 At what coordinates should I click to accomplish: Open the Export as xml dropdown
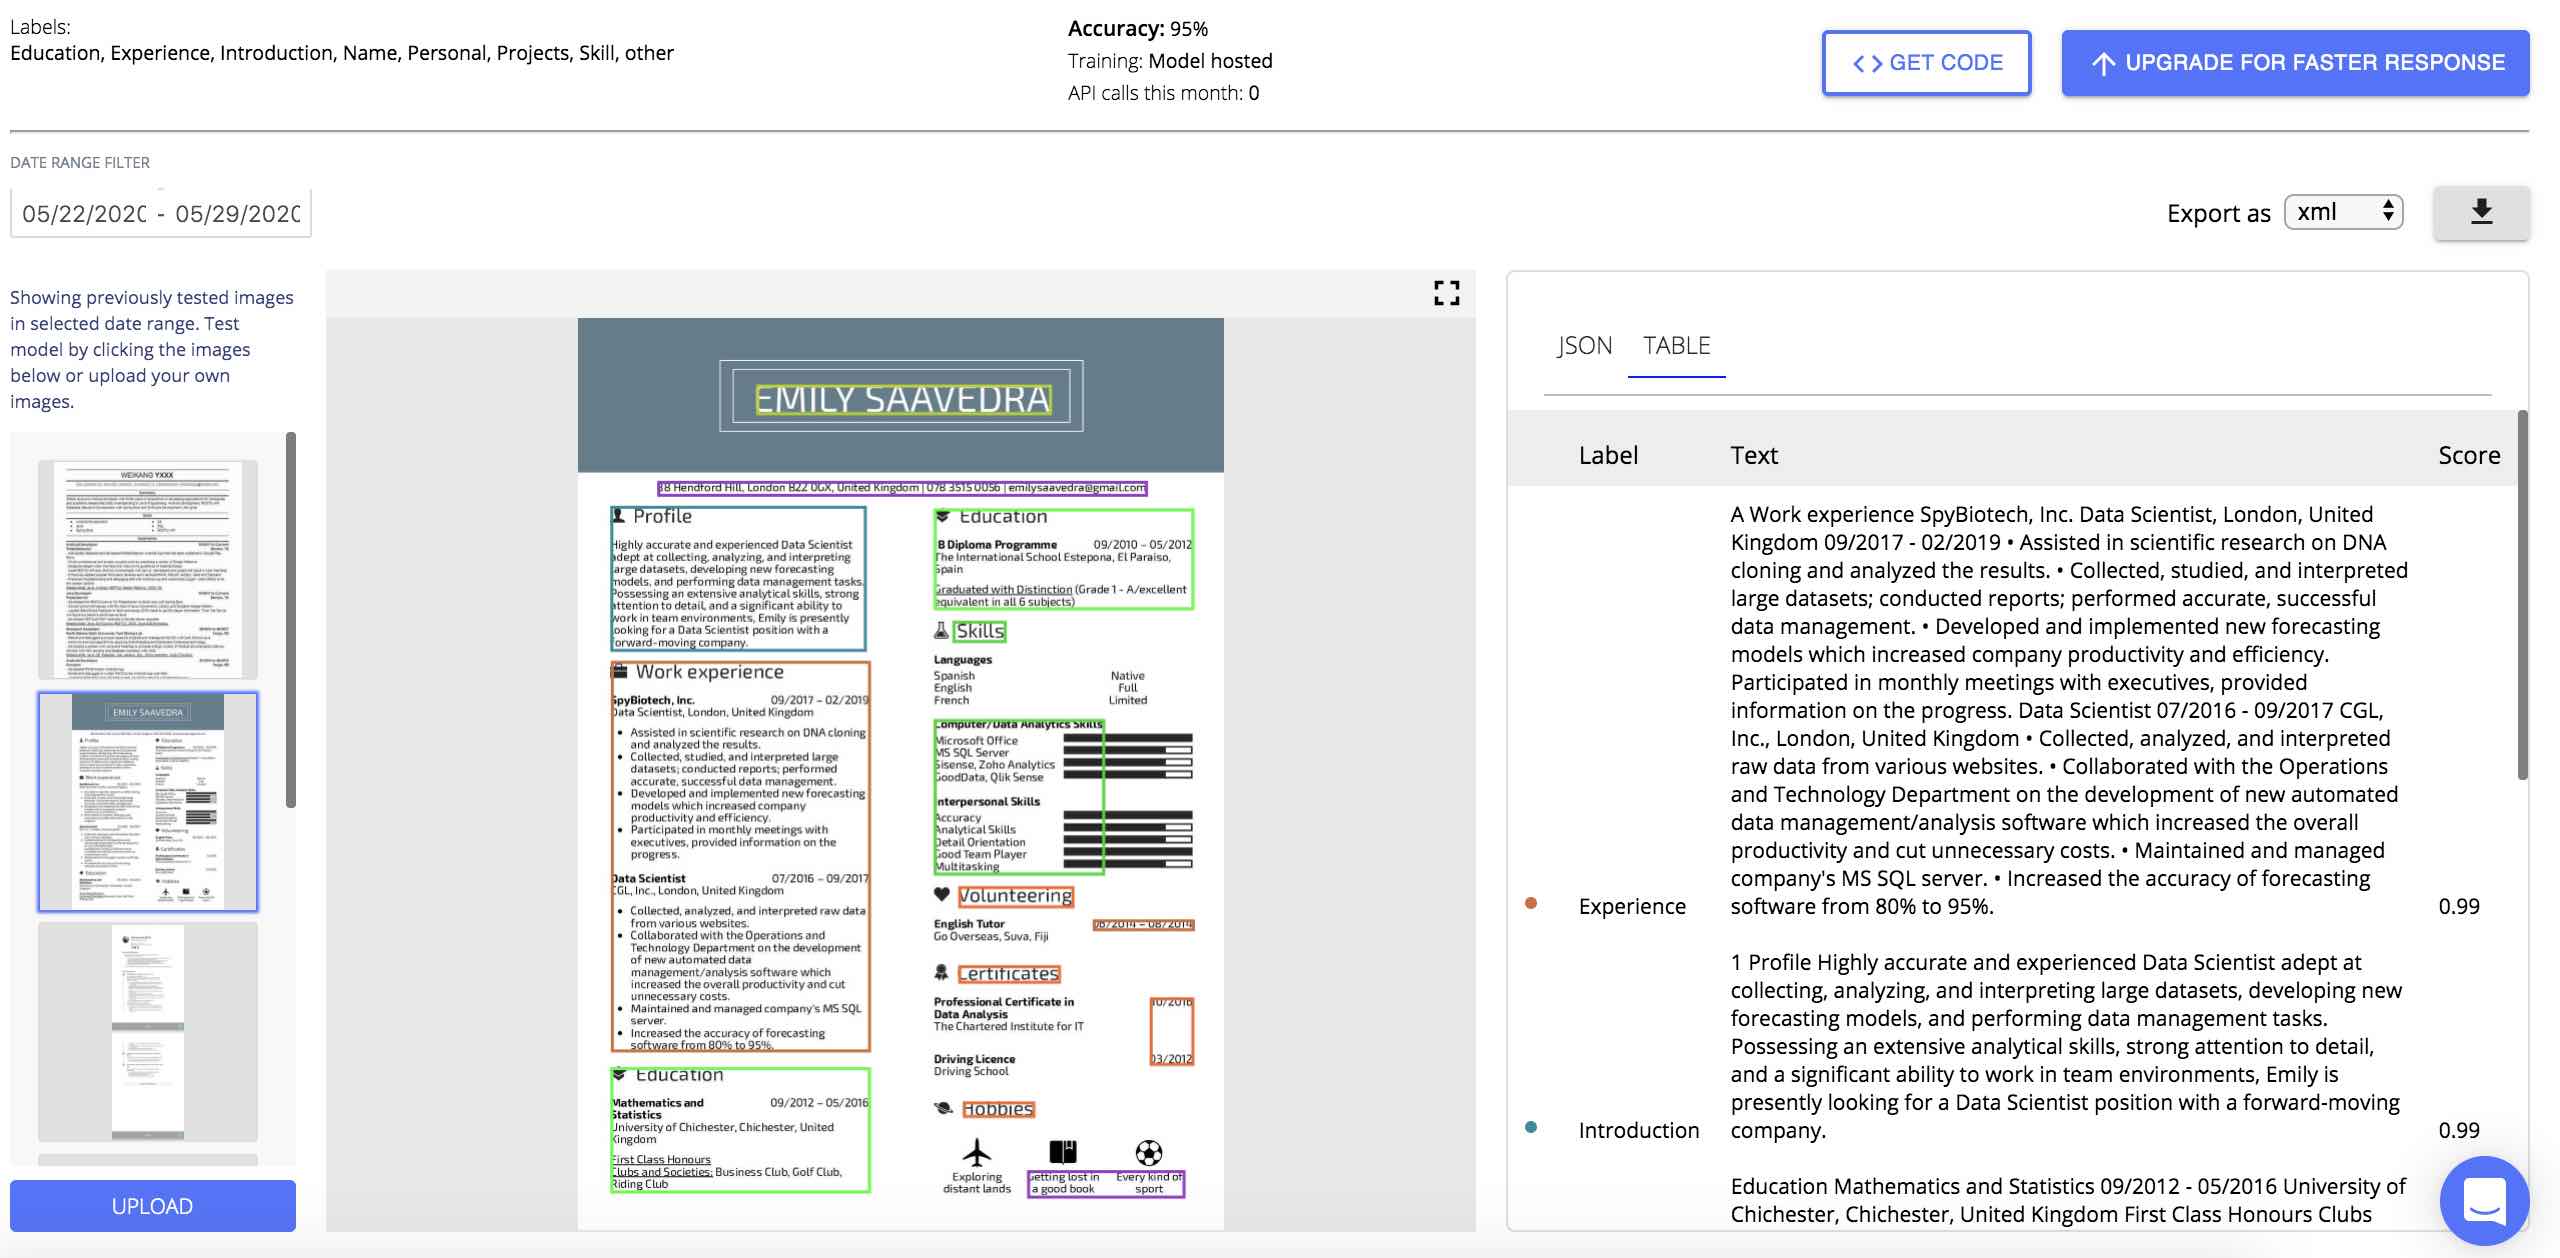(2343, 212)
